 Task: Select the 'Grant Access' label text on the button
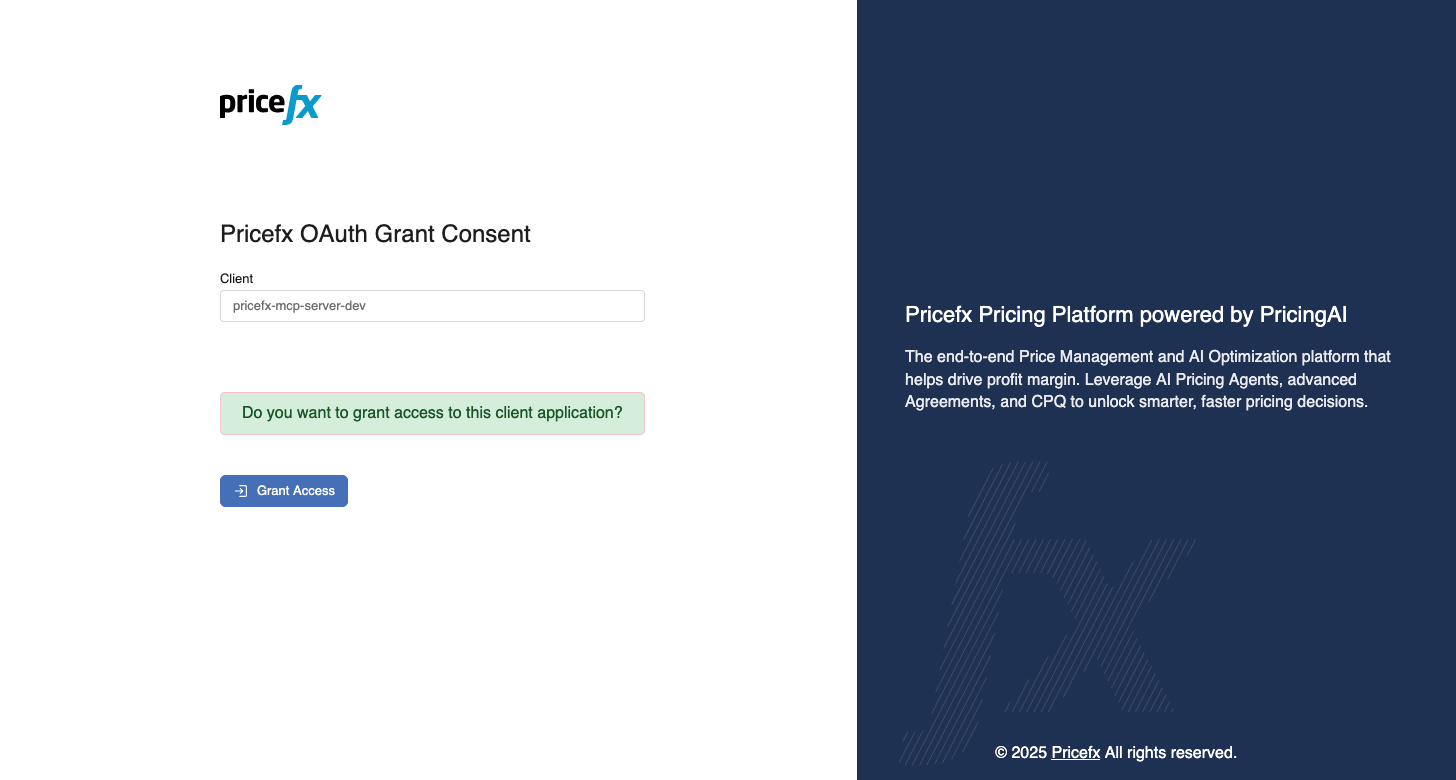296,491
